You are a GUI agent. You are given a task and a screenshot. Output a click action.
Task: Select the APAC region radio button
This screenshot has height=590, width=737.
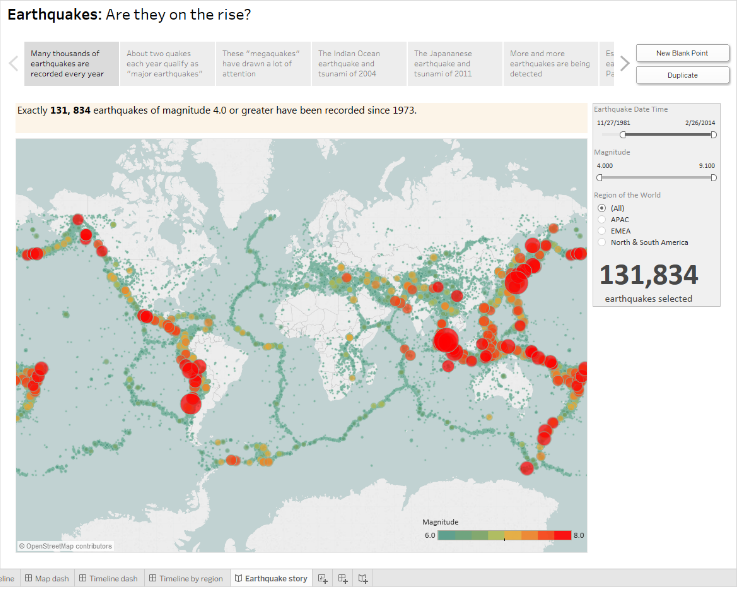tap(602, 220)
